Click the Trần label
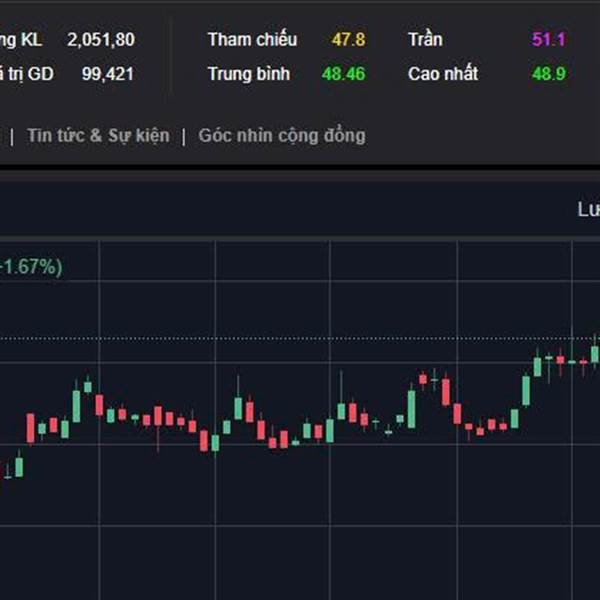This screenshot has height=600, width=600. 426,39
